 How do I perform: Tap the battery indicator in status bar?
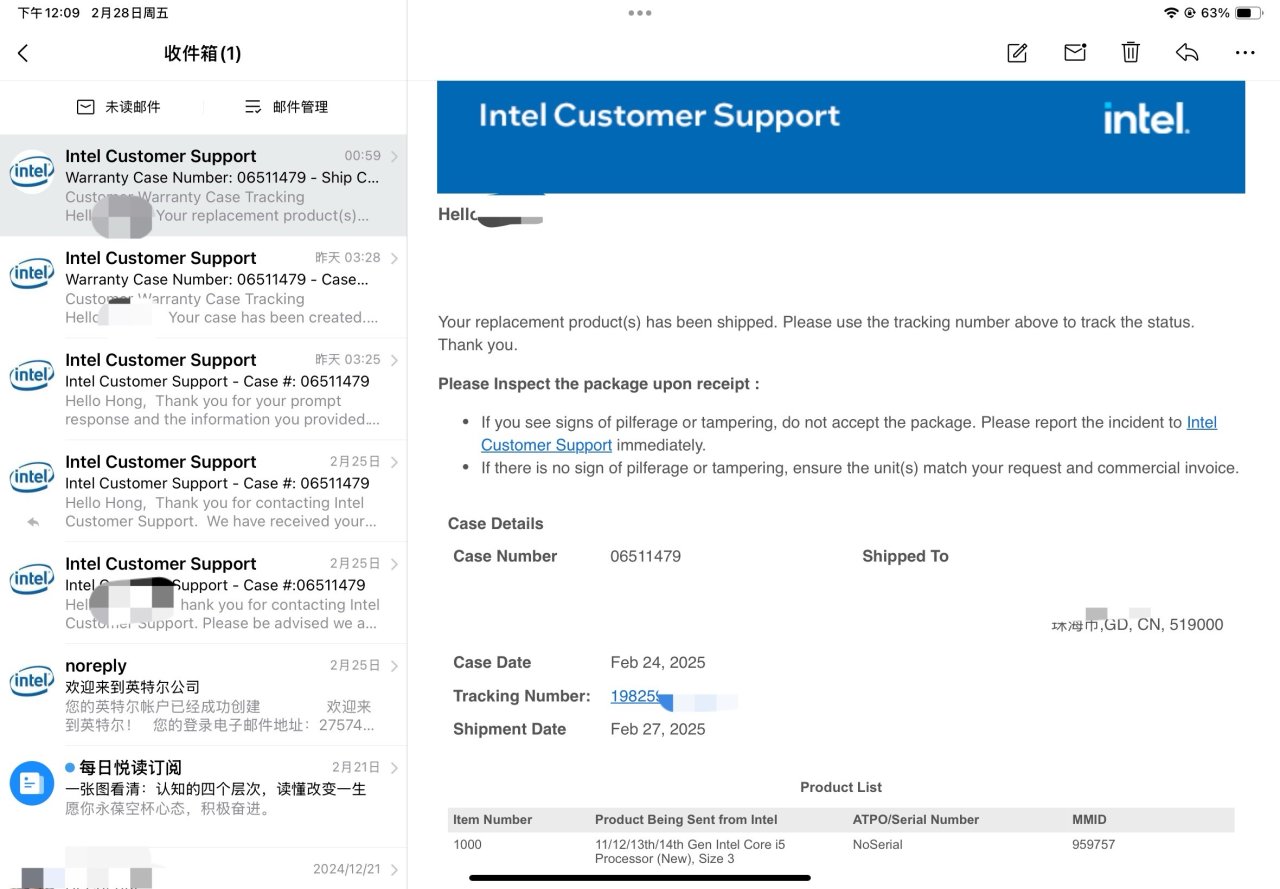coord(1248,13)
